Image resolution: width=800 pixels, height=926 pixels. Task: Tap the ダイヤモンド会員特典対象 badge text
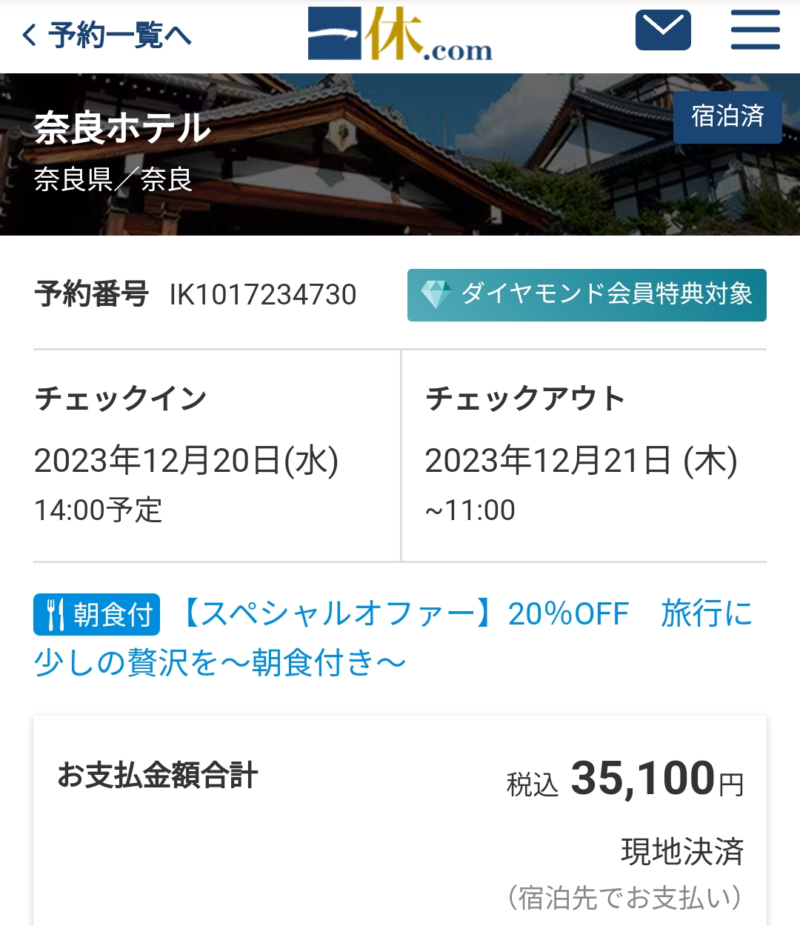pos(606,294)
